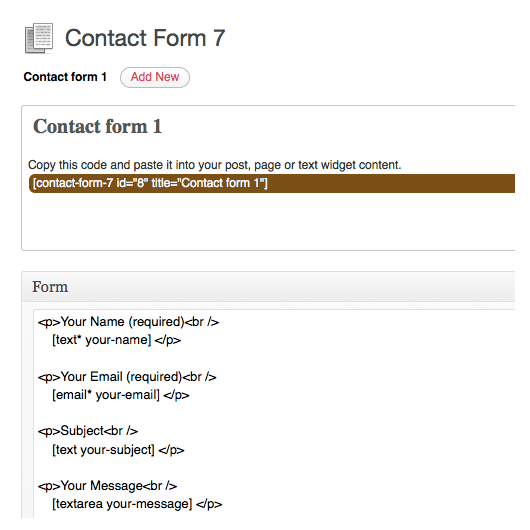The height and width of the screenshot is (530, 530).
Task: Click blank area below the shortcode bar
Action: tap(268, 221)
